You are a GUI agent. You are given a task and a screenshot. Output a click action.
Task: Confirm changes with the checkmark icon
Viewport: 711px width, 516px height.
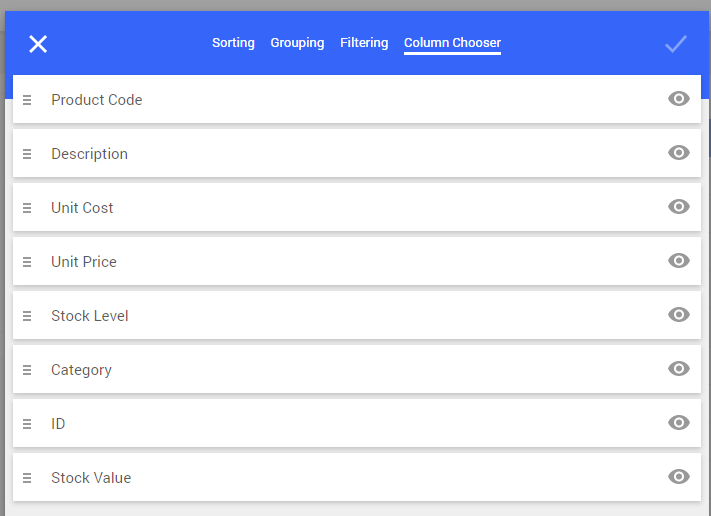(x=676, y=44)
